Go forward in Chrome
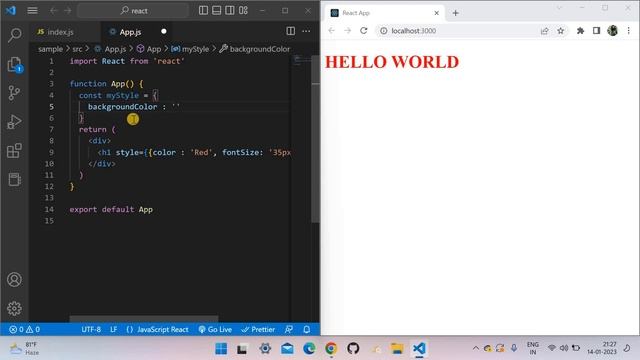The height and width of the screenshot is (360, 640). tap(347, 31)
